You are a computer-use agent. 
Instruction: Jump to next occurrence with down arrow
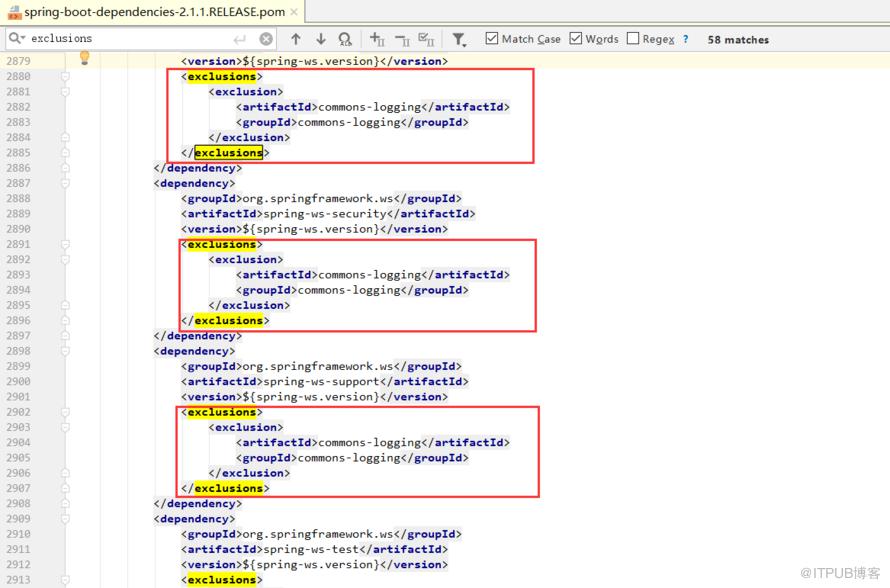321,39
